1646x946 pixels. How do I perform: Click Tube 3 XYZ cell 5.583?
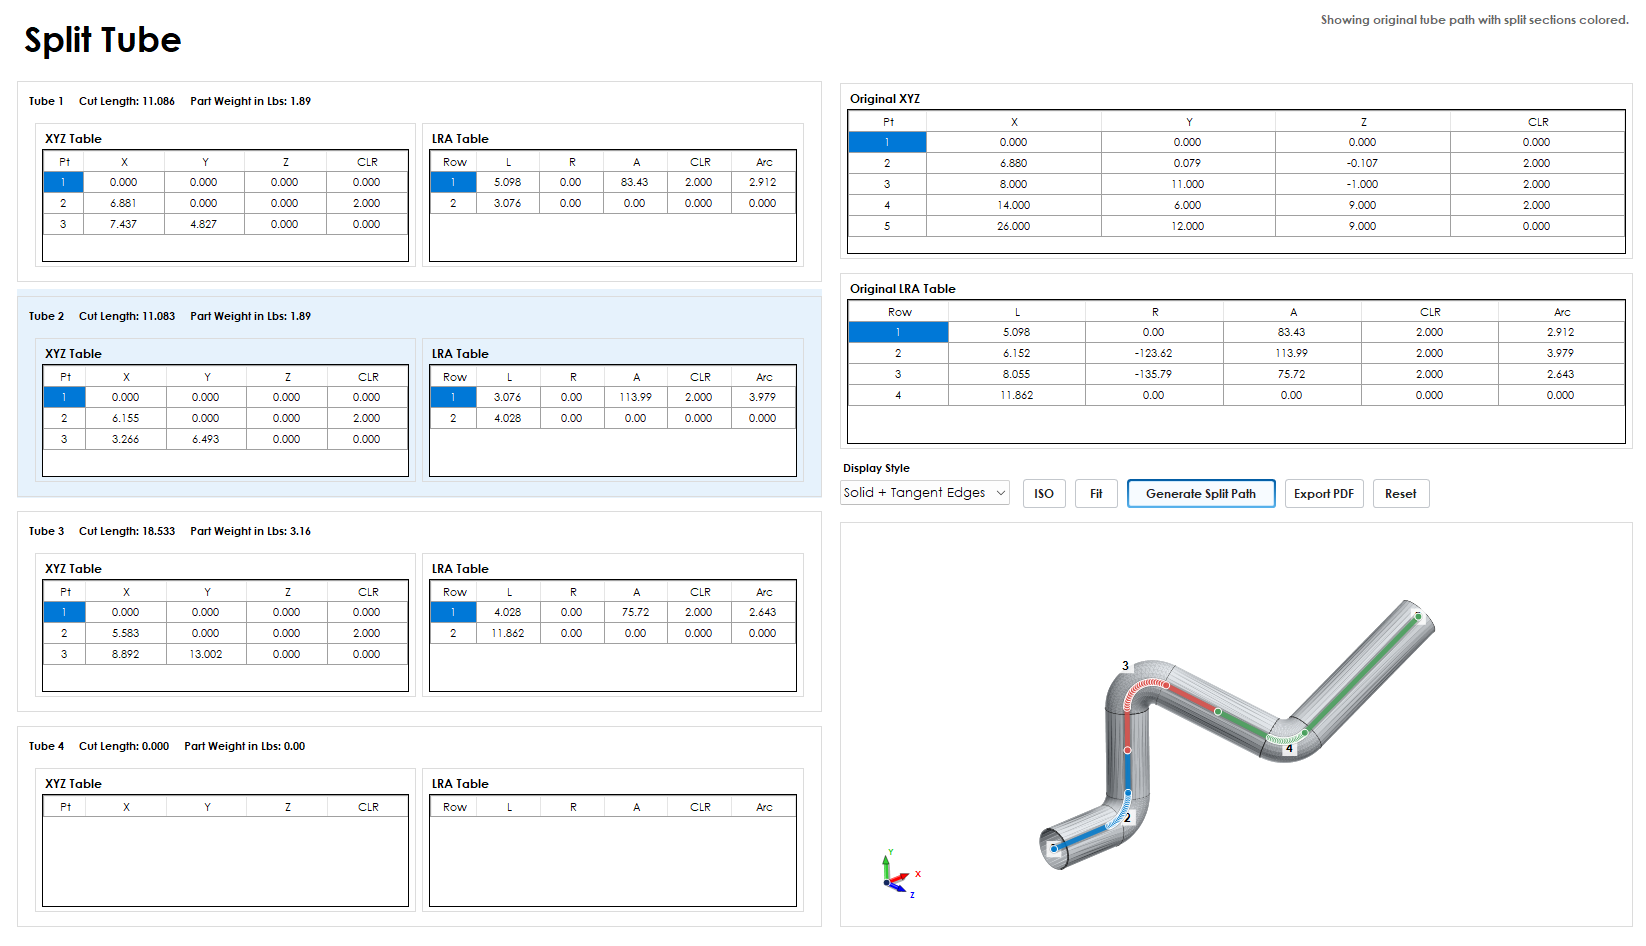pos(126,633)
